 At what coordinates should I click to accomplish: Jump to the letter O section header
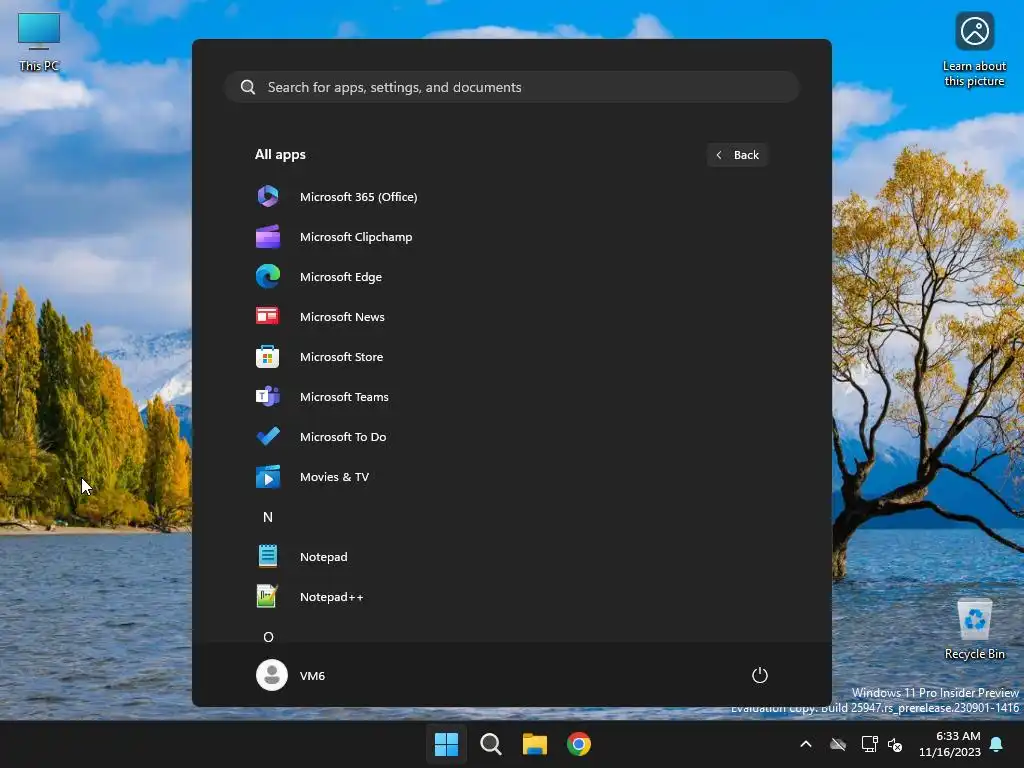(268, 637)
